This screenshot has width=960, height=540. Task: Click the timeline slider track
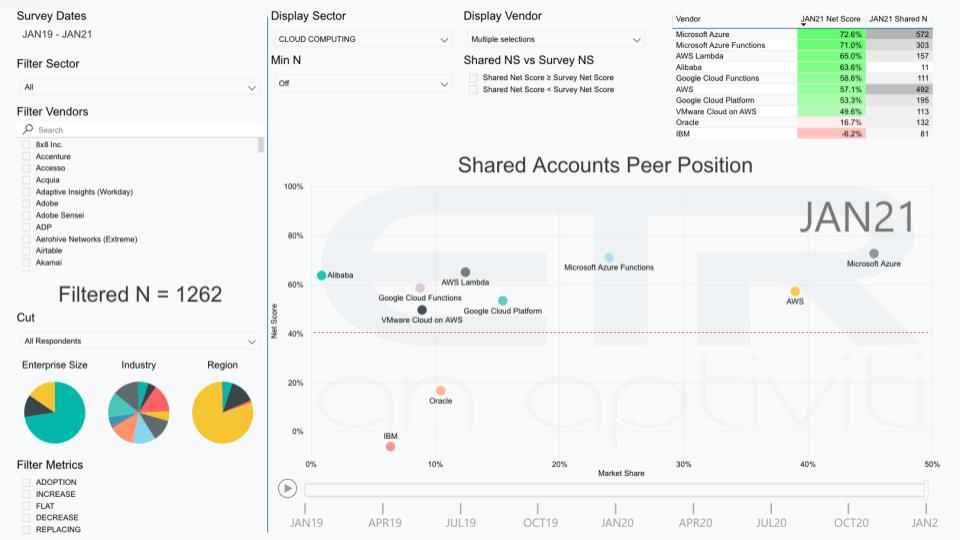(x=614, y=489)
